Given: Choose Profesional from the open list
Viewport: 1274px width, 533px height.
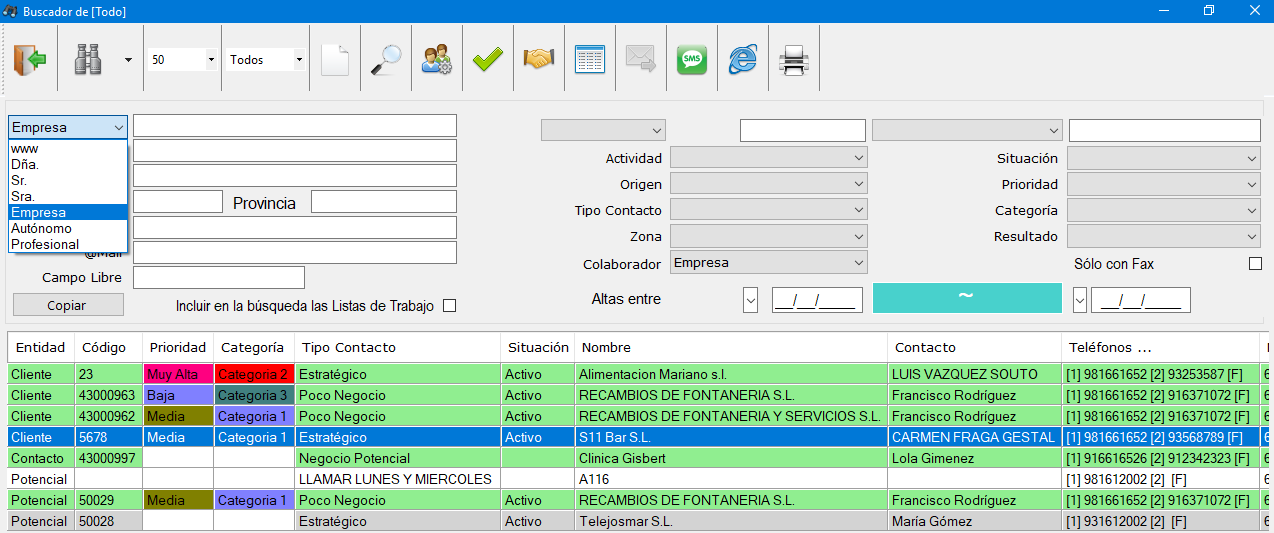Looking at the screenshot, I should point(68,244).
